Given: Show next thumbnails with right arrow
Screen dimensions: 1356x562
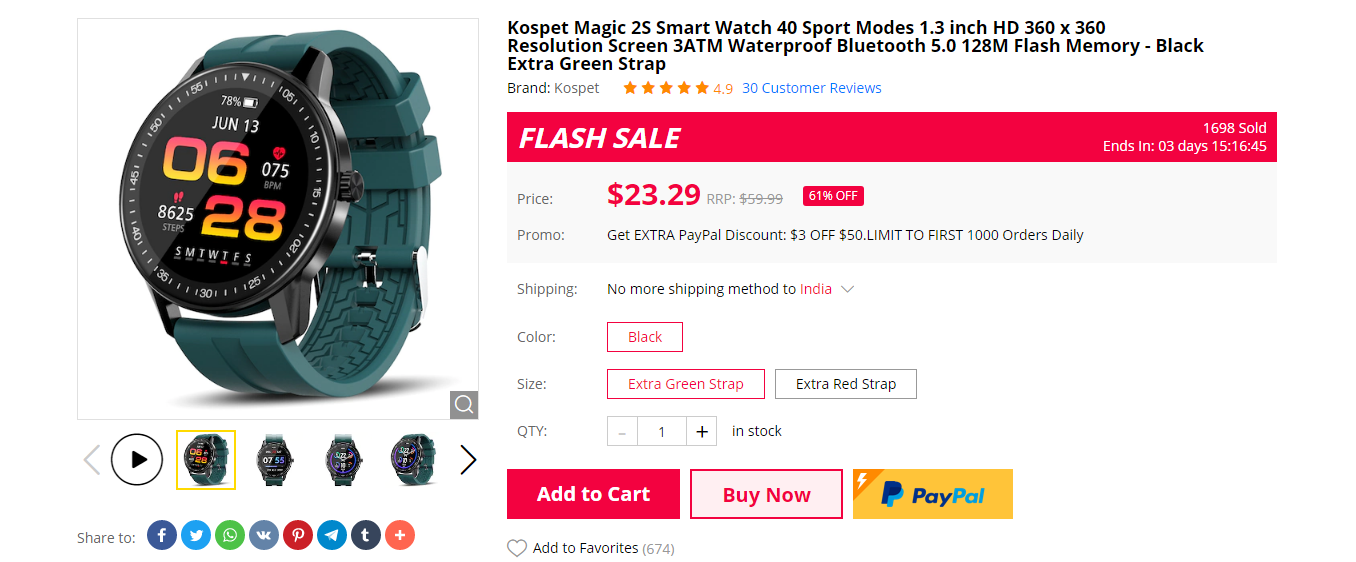Looking at the screenshot, I should click(468, 460).
